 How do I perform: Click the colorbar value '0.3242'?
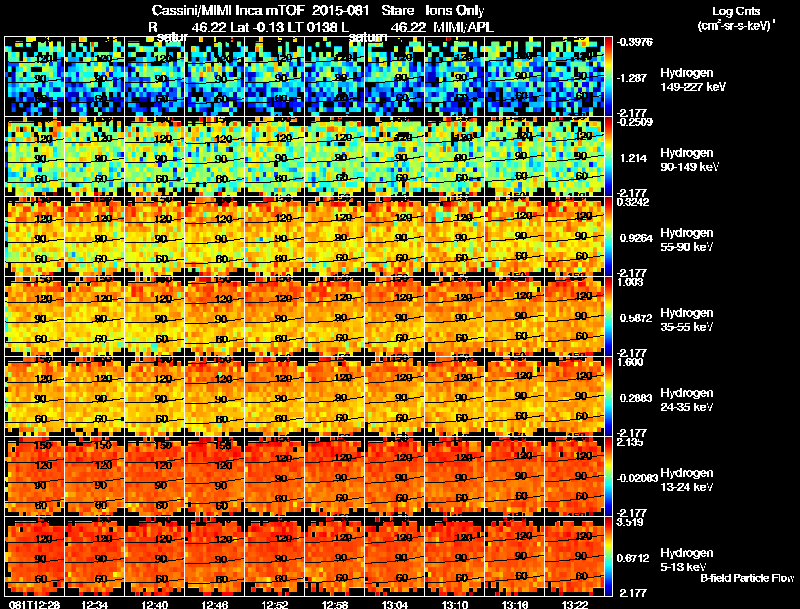pos(633,202)
